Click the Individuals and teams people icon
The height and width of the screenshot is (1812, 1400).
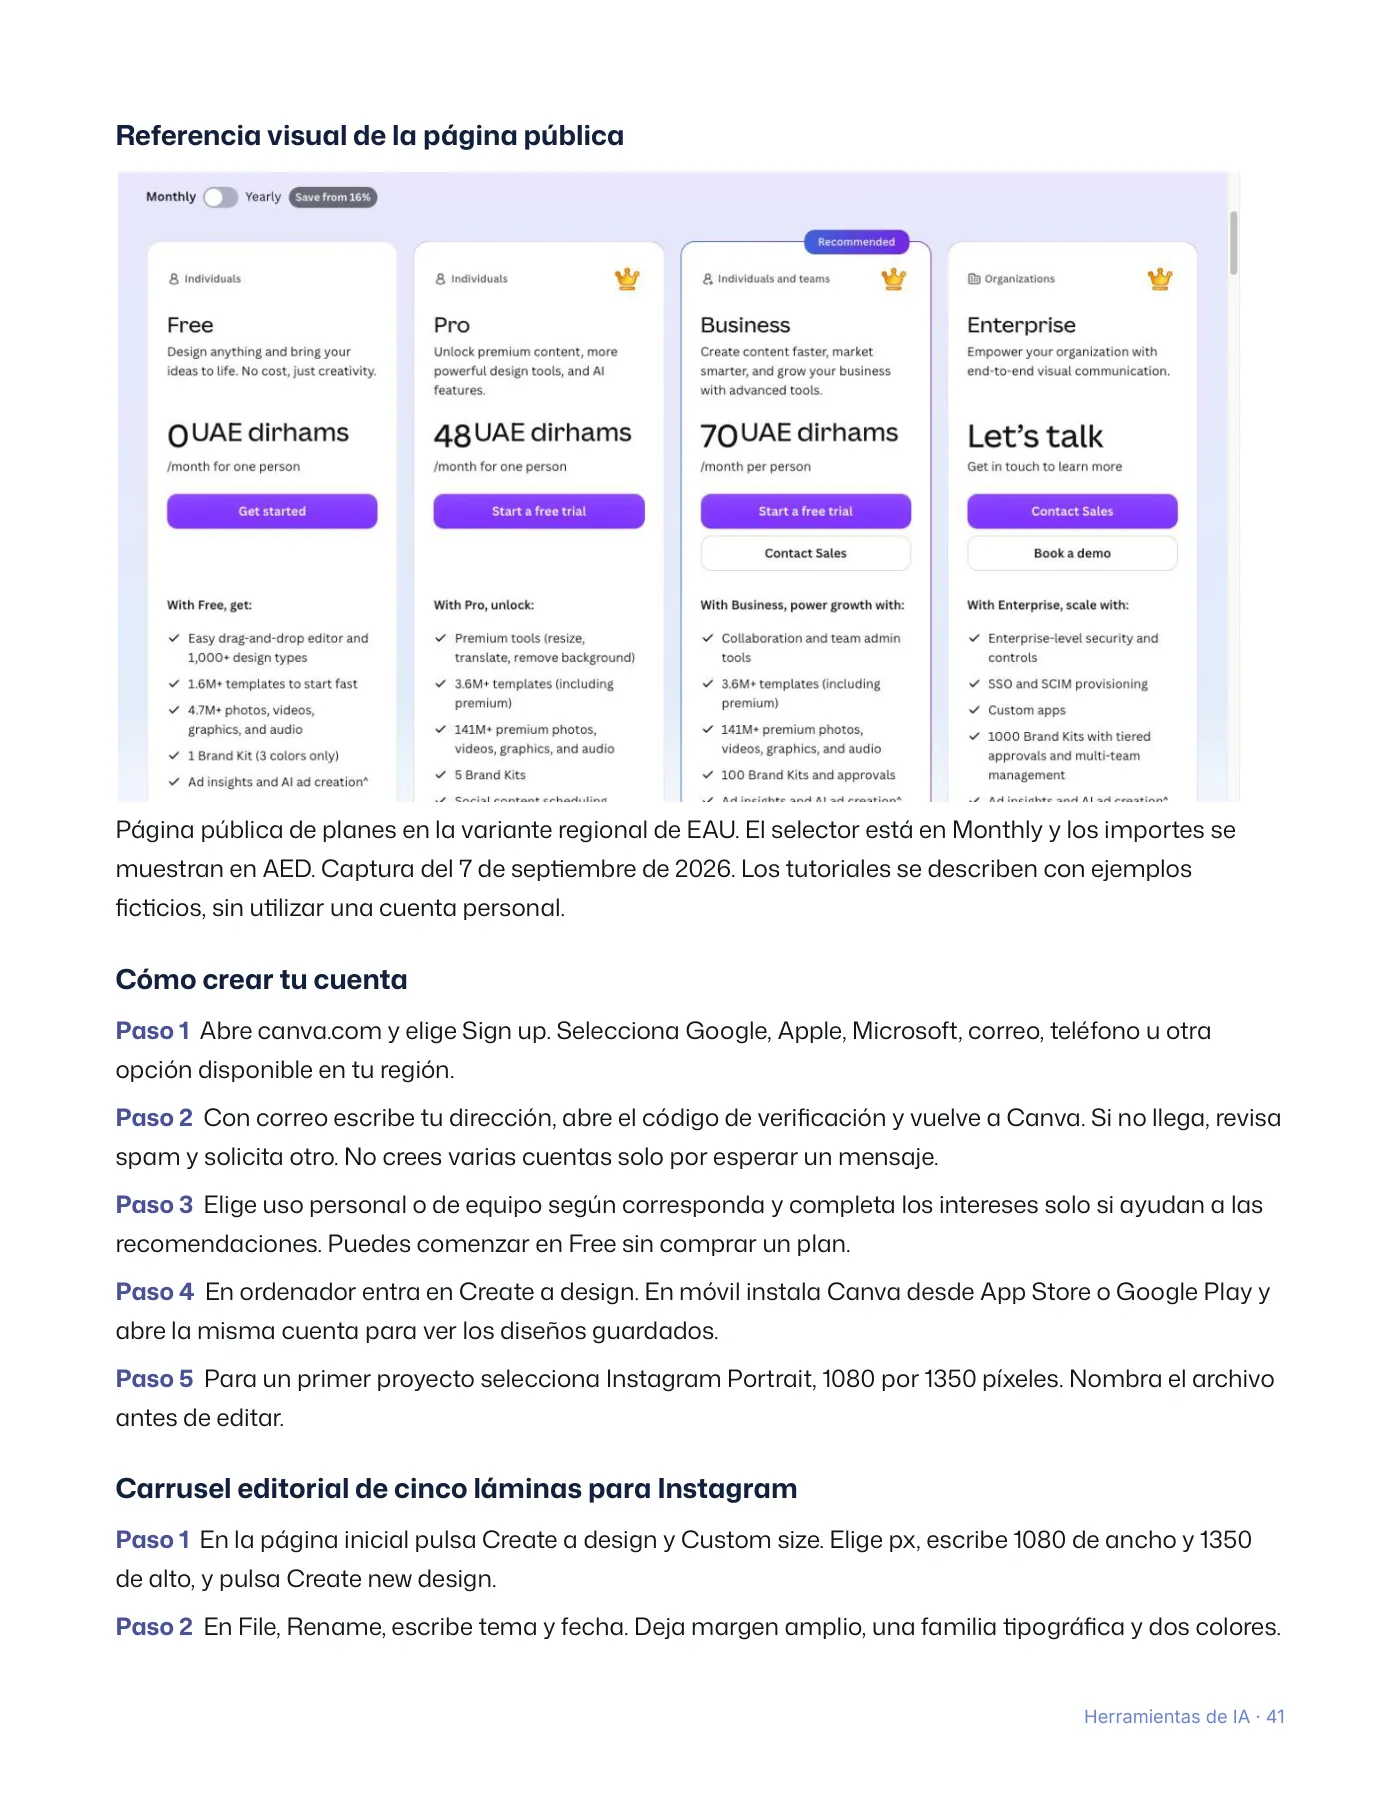pos(708,279)
